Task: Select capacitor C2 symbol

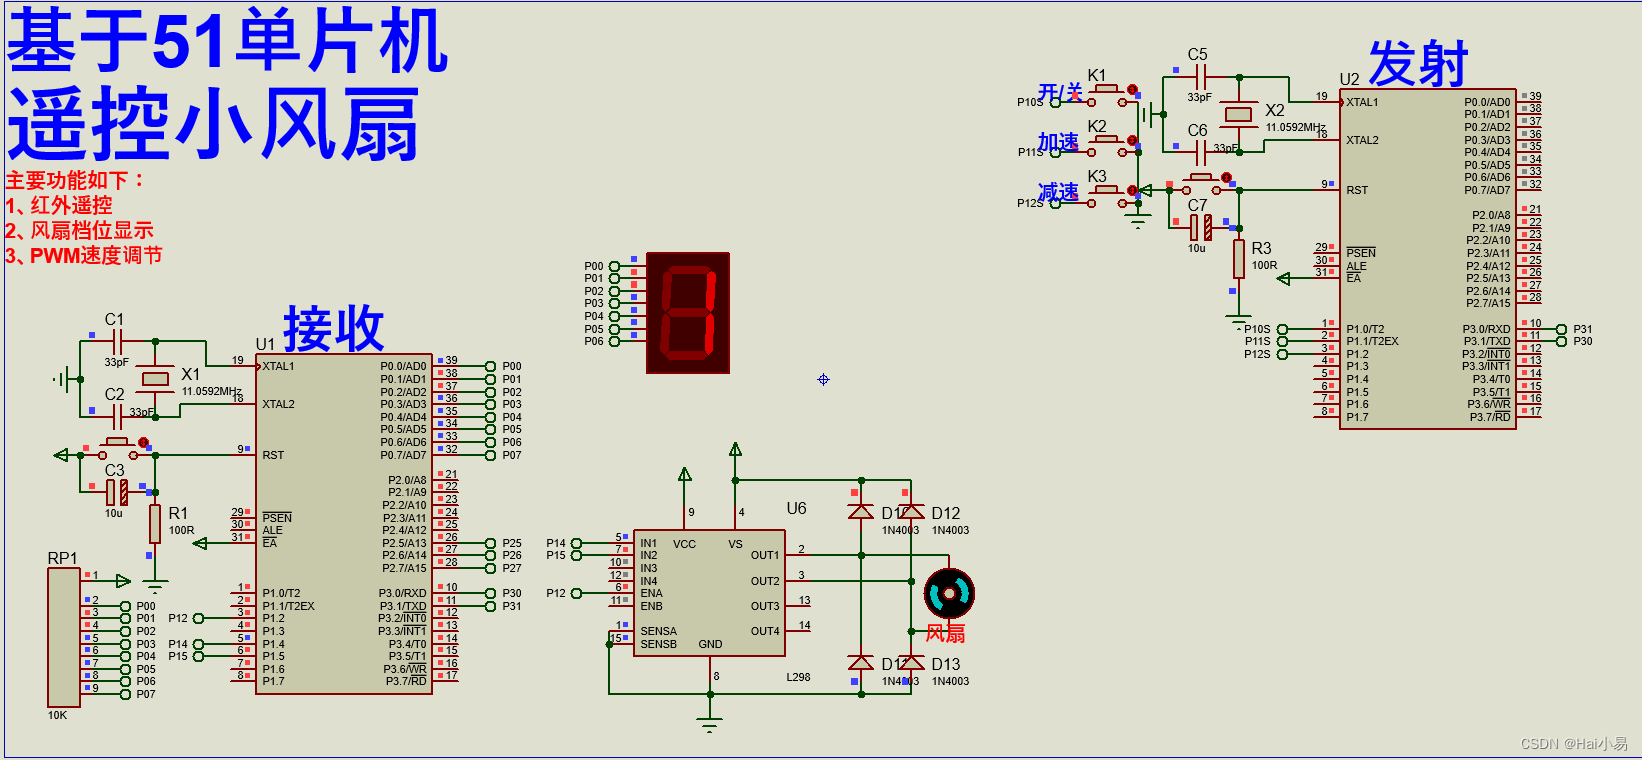Action: click(x=116, y=416)
